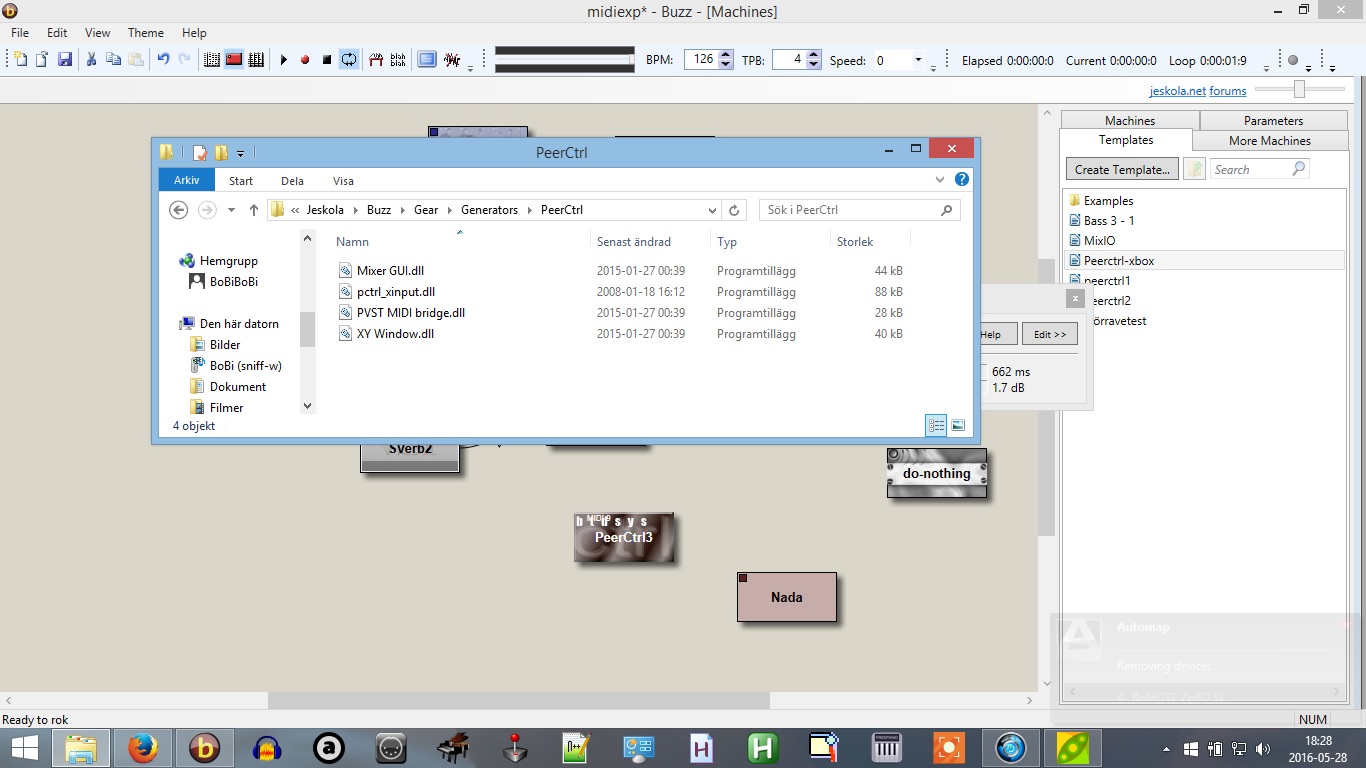Toggle Loop playback button
This screenshot has height=768, width=1366.
[349, 60]
